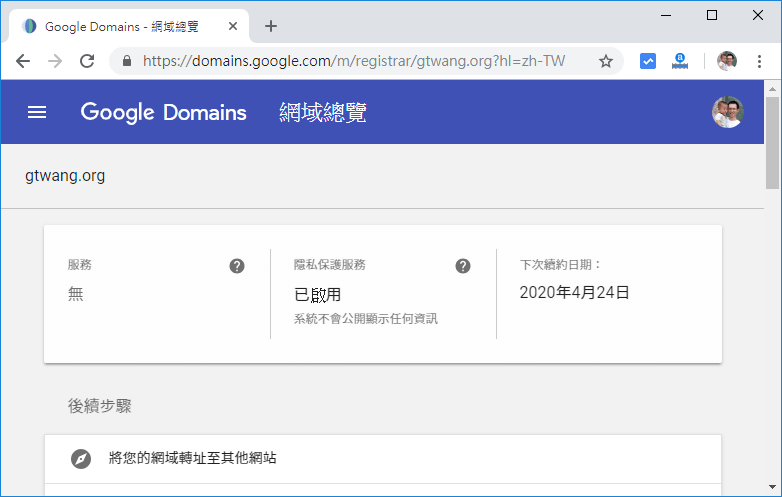
Task: Click the scrollbar up arrow
Action: tap(772, 89)
